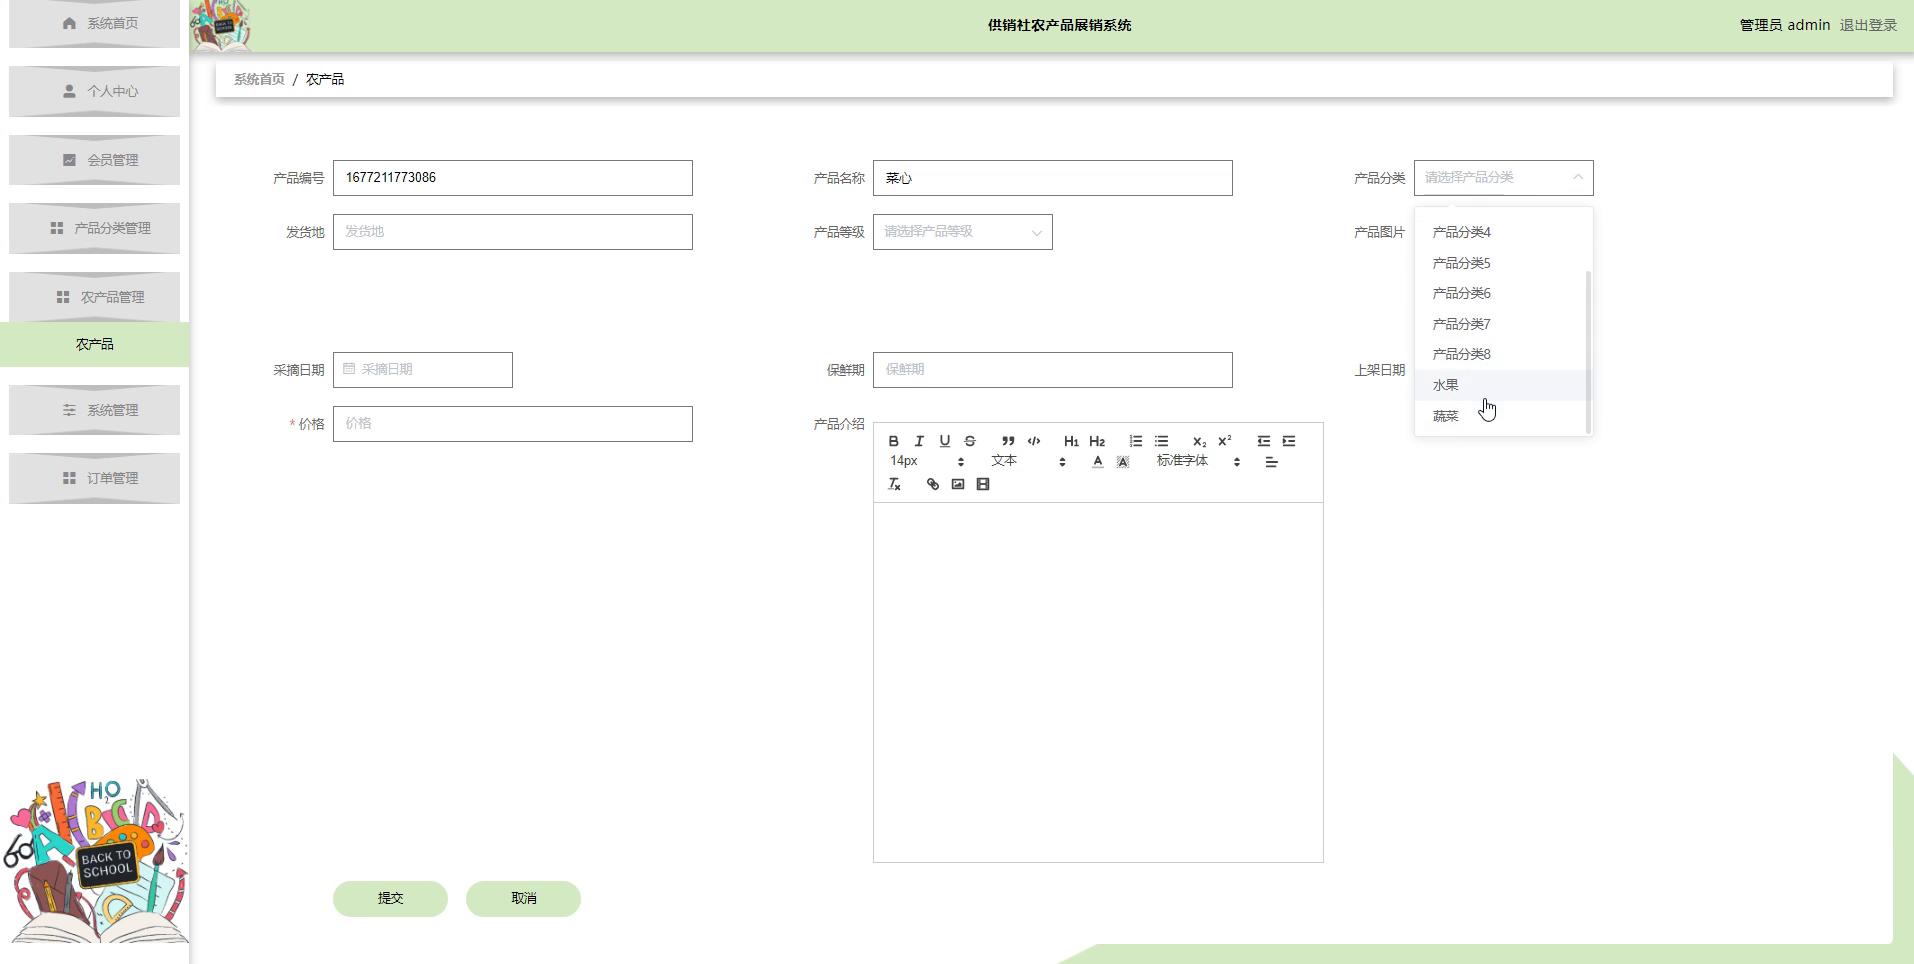Screen dimensions: 1914x964
Task: Apply subscript formatting
Action: coord(1199,441)
